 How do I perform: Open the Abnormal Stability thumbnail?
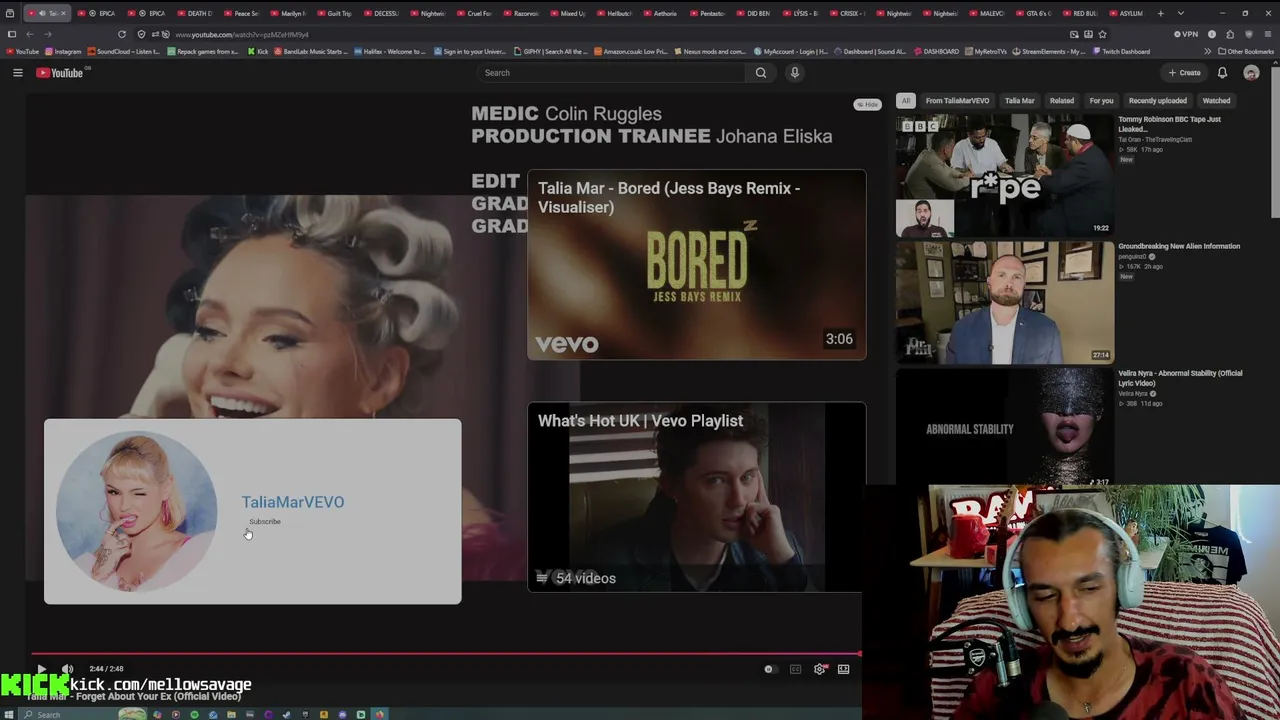click(1004, 428)
